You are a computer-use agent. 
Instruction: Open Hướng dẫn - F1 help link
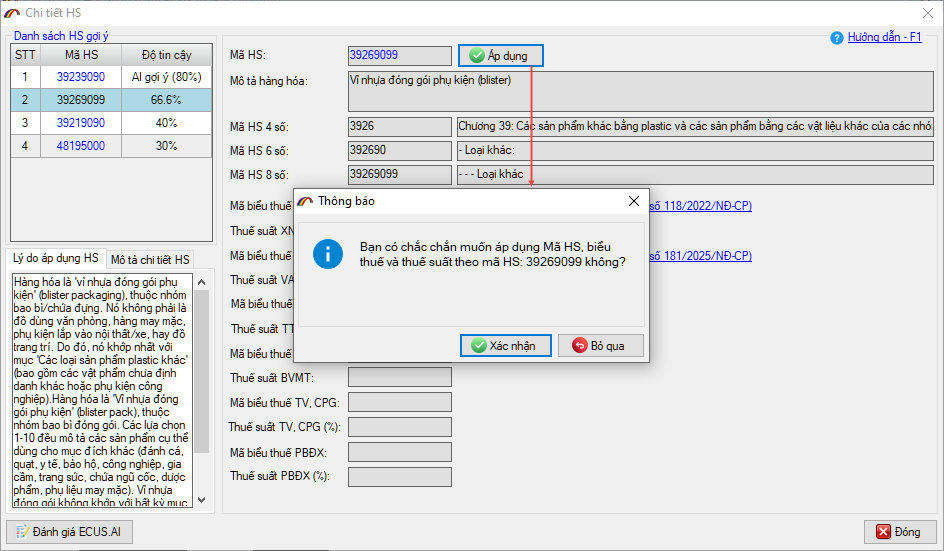pos(884,37)
